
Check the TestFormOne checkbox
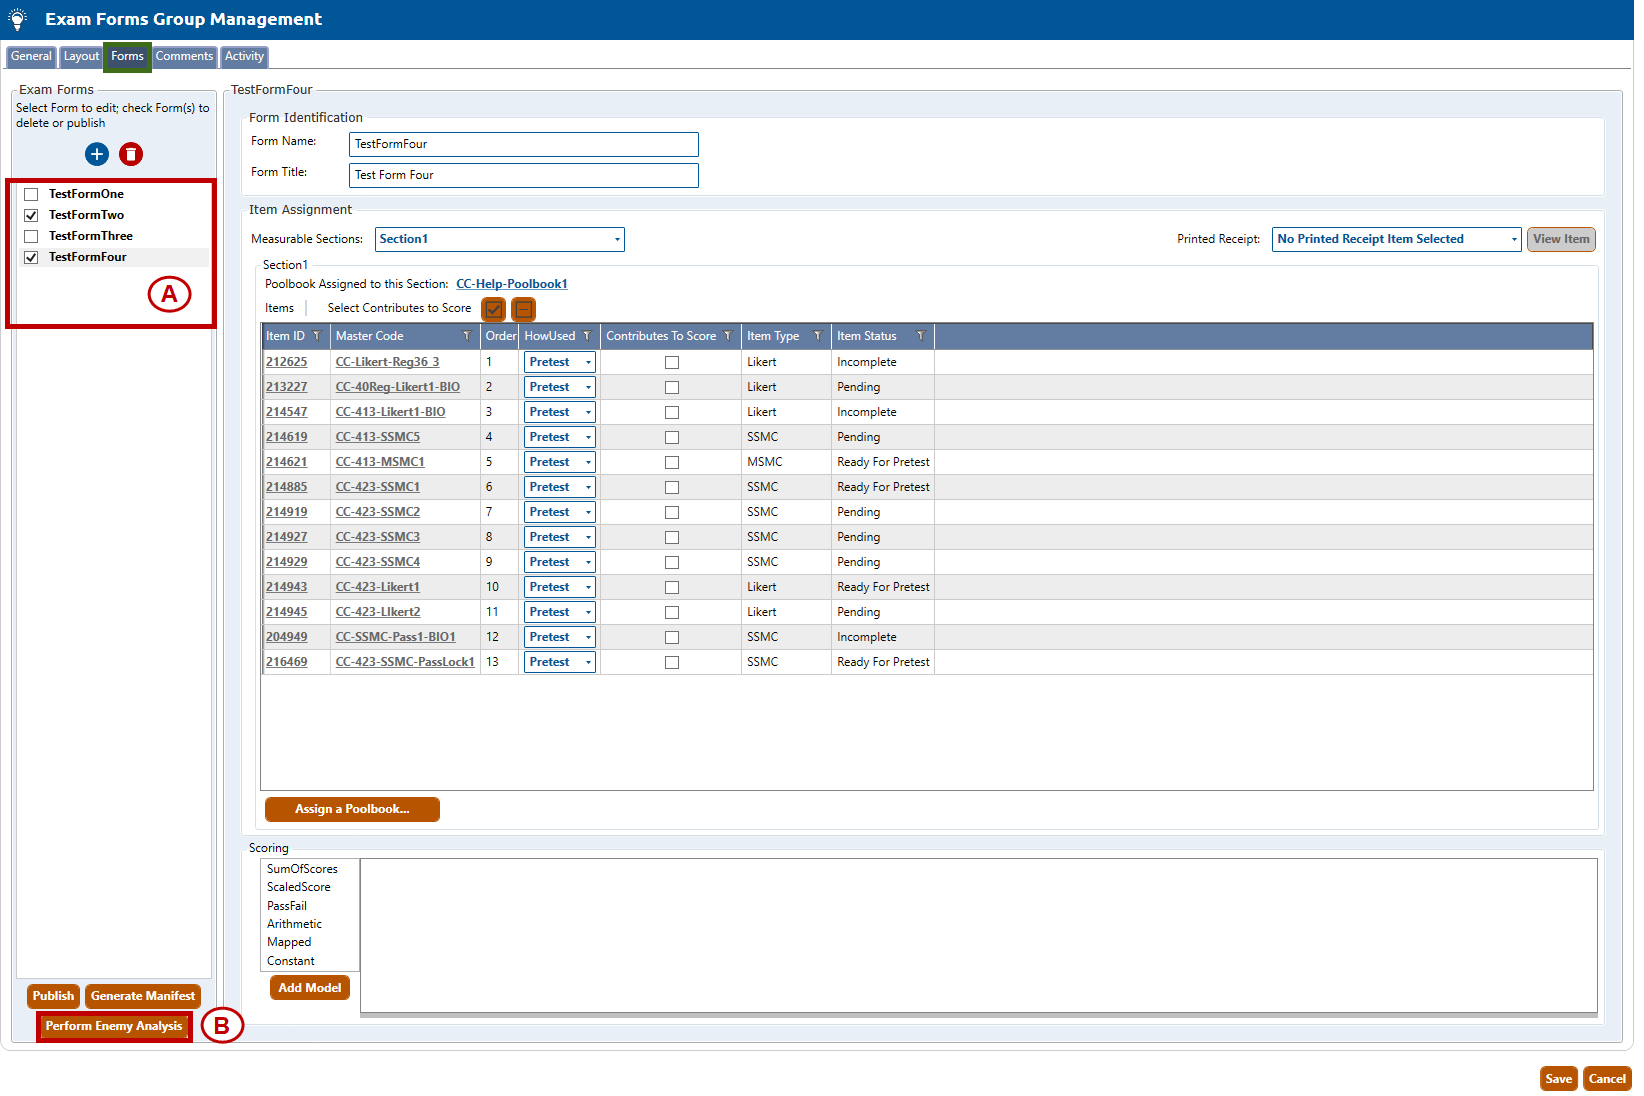point(31,194)
